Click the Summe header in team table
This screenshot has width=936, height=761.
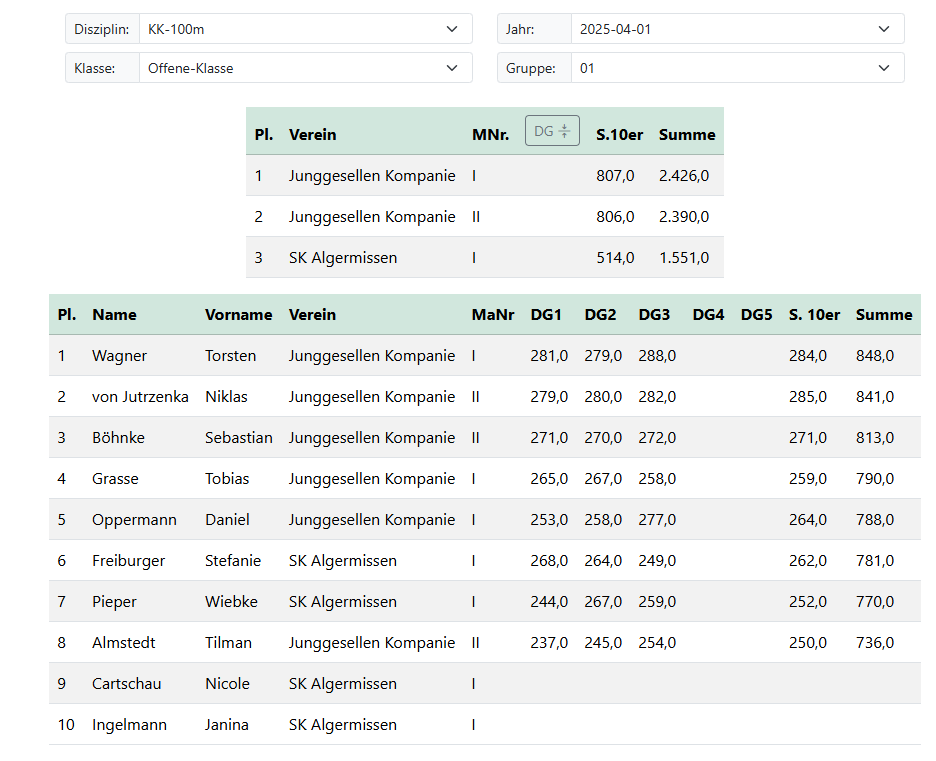click(686, 134)
